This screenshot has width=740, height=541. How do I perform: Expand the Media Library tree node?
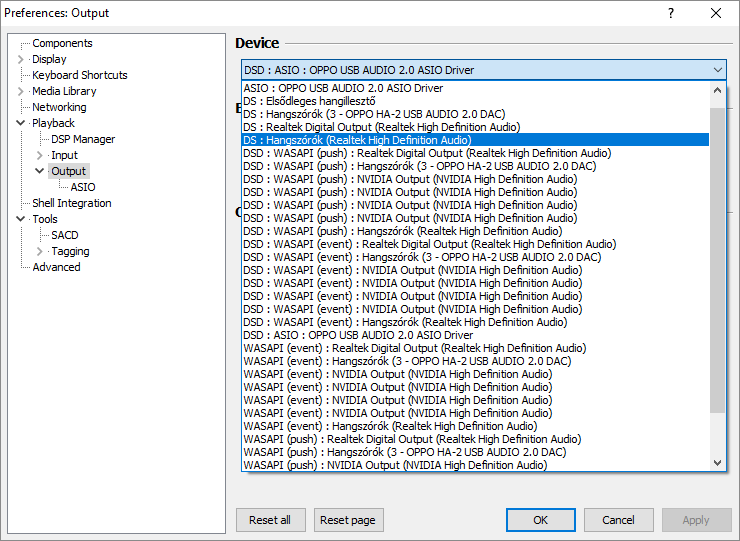tap(20, 91)
